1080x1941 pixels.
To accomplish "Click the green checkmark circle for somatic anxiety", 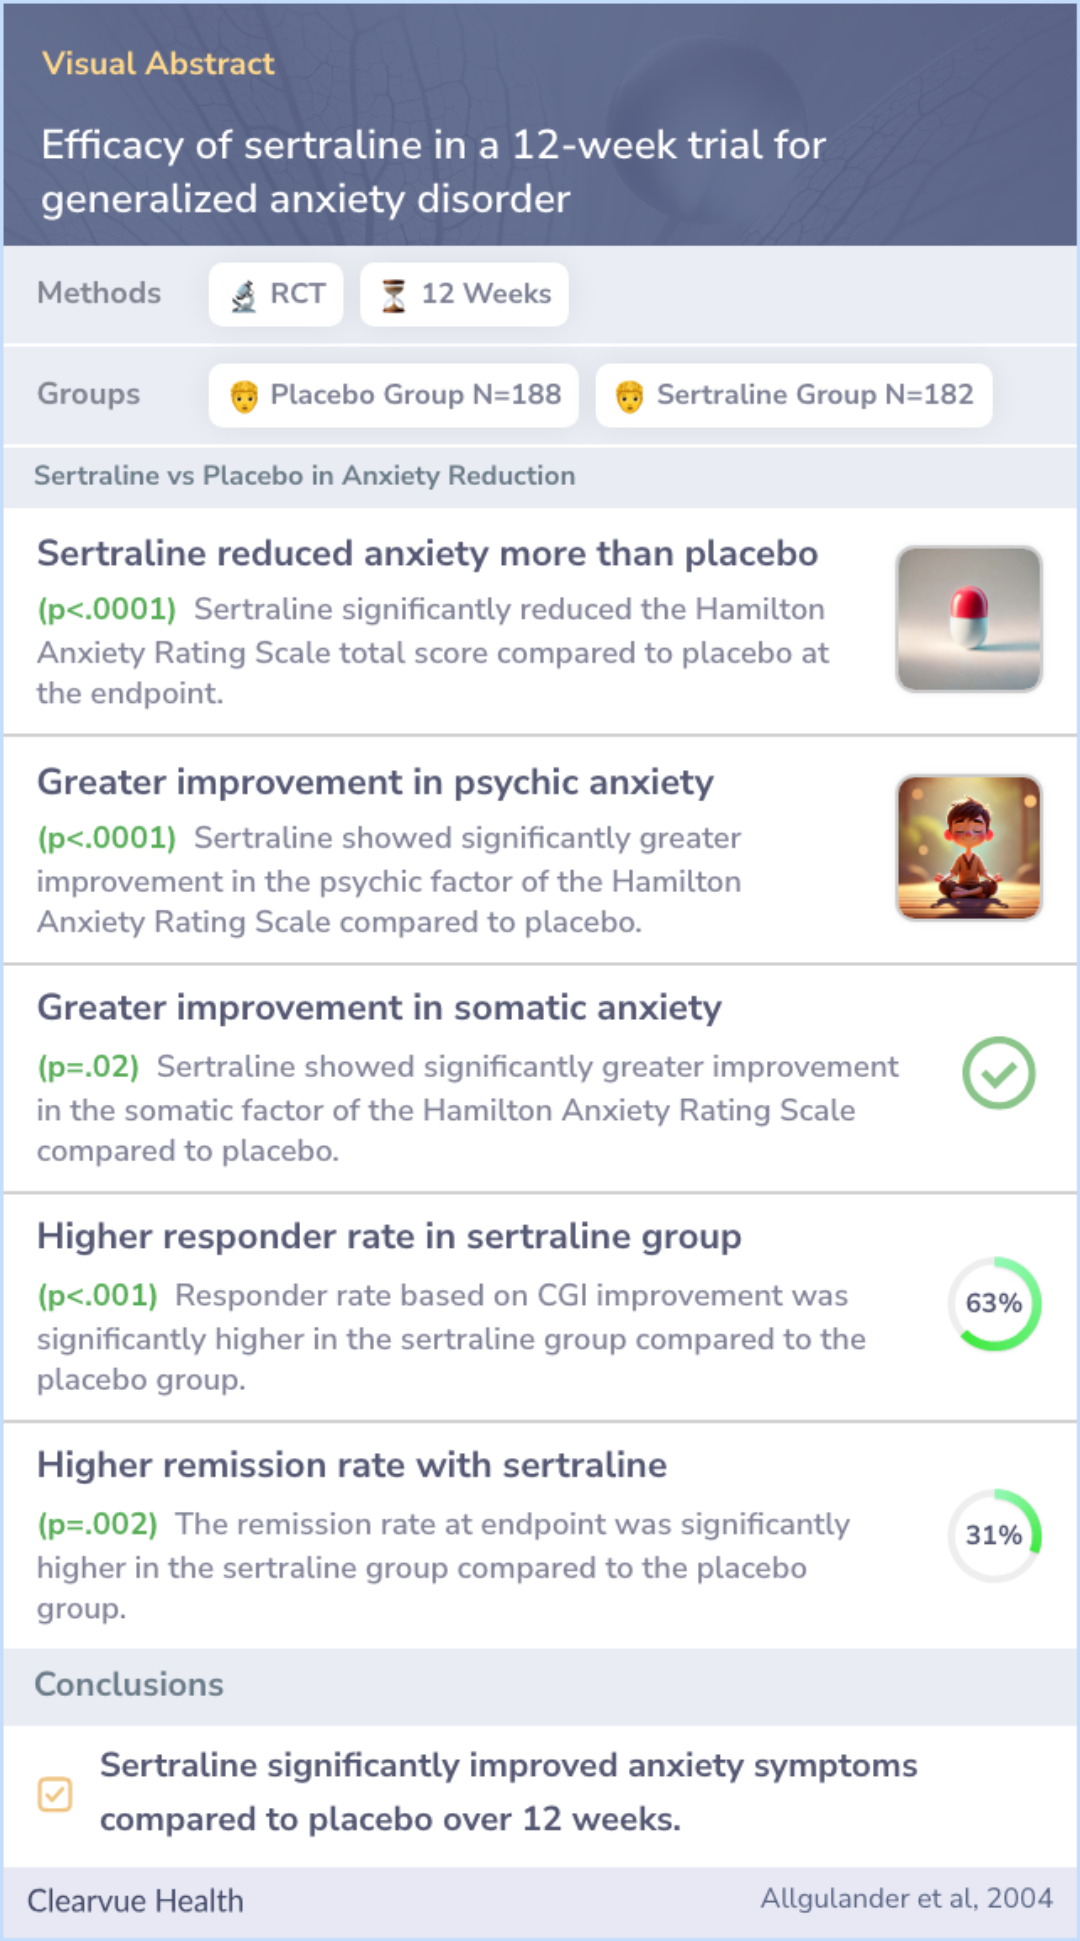I will [998, 1073].
